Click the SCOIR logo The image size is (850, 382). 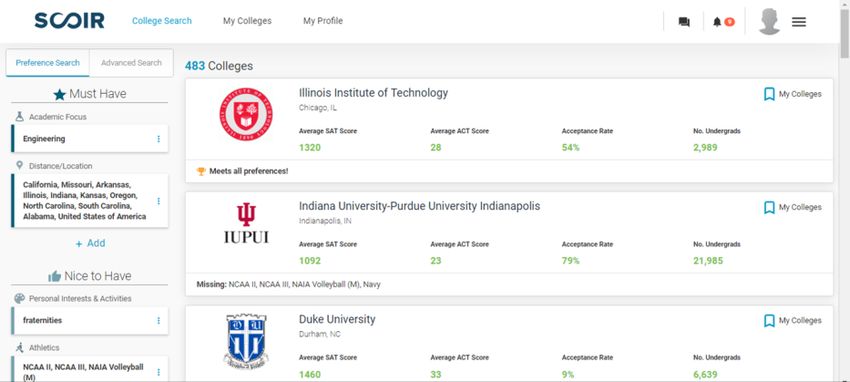click(69, 21)
